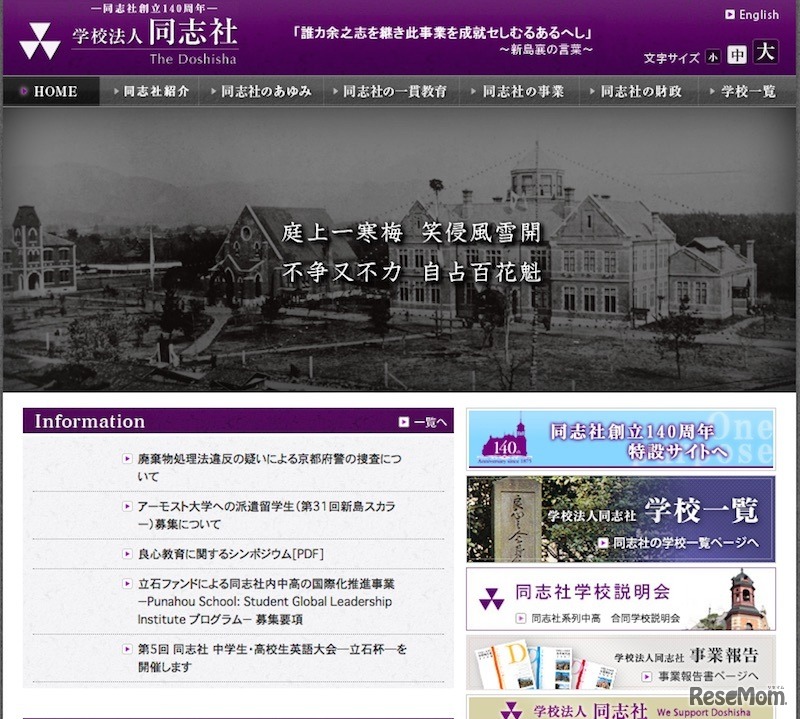Click the 一覧へ arrow in Information header
The height and width of the screenshot is (719, 800).
click(422, 422)
